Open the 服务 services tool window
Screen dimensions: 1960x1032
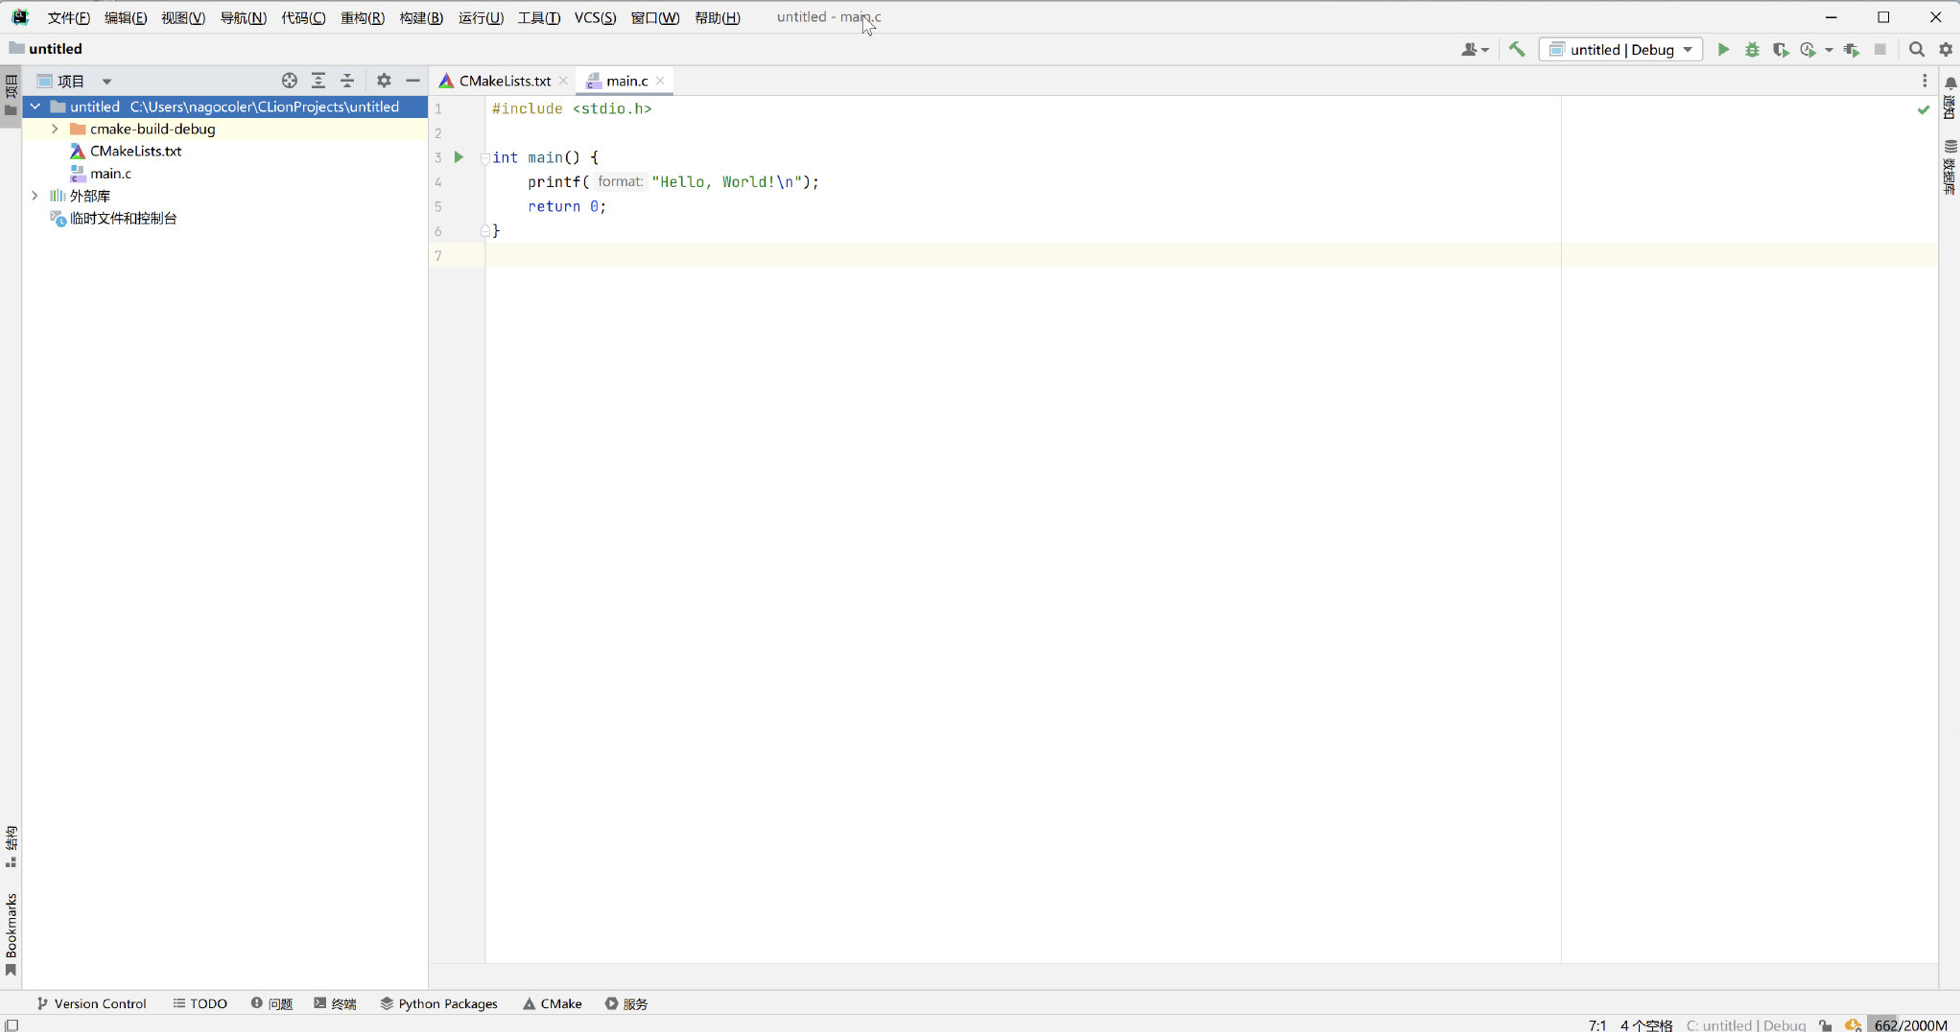[626, 1003]
